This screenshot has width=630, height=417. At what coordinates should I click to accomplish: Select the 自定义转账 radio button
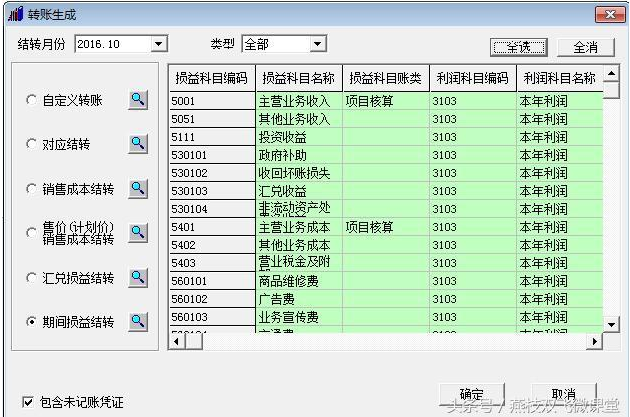point(32,101)
